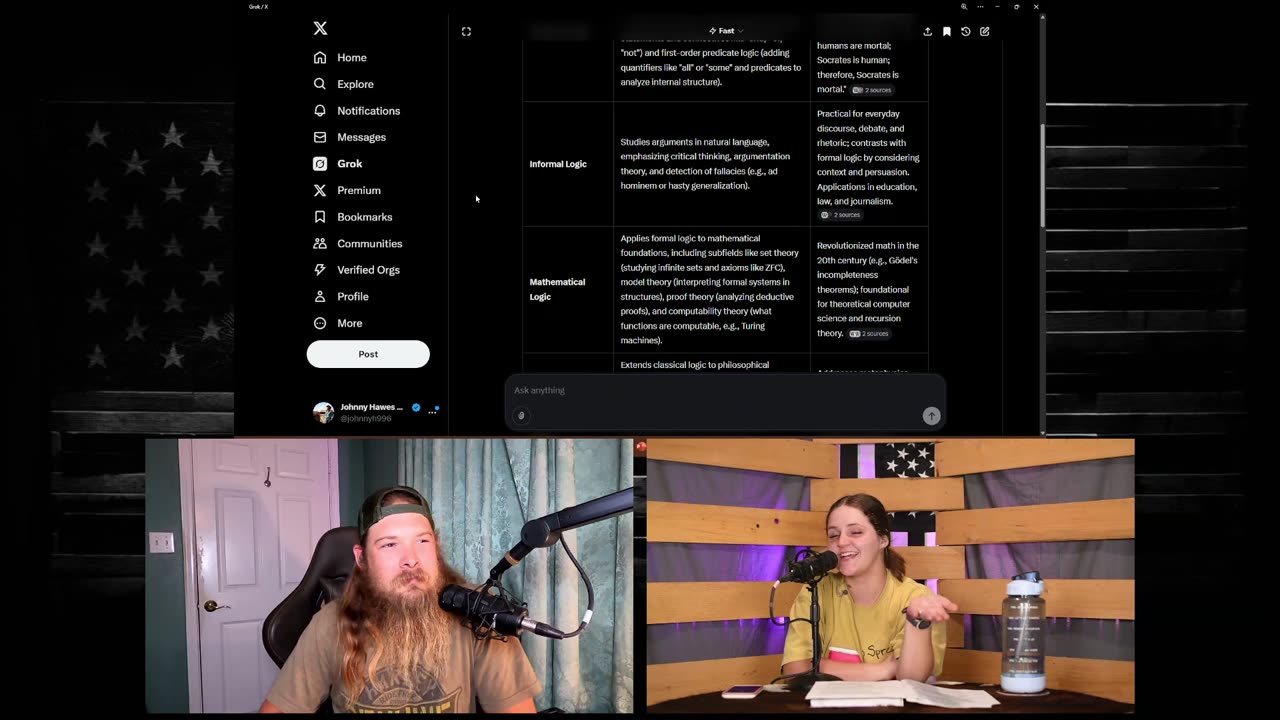
Task: Click the browser zoom magnifier icon
Action: pos(964,7)
